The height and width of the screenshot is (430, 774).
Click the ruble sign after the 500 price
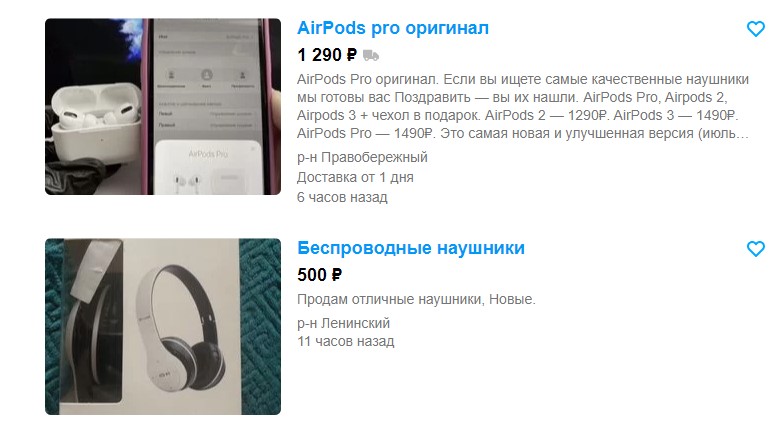(x=336, y=275)
